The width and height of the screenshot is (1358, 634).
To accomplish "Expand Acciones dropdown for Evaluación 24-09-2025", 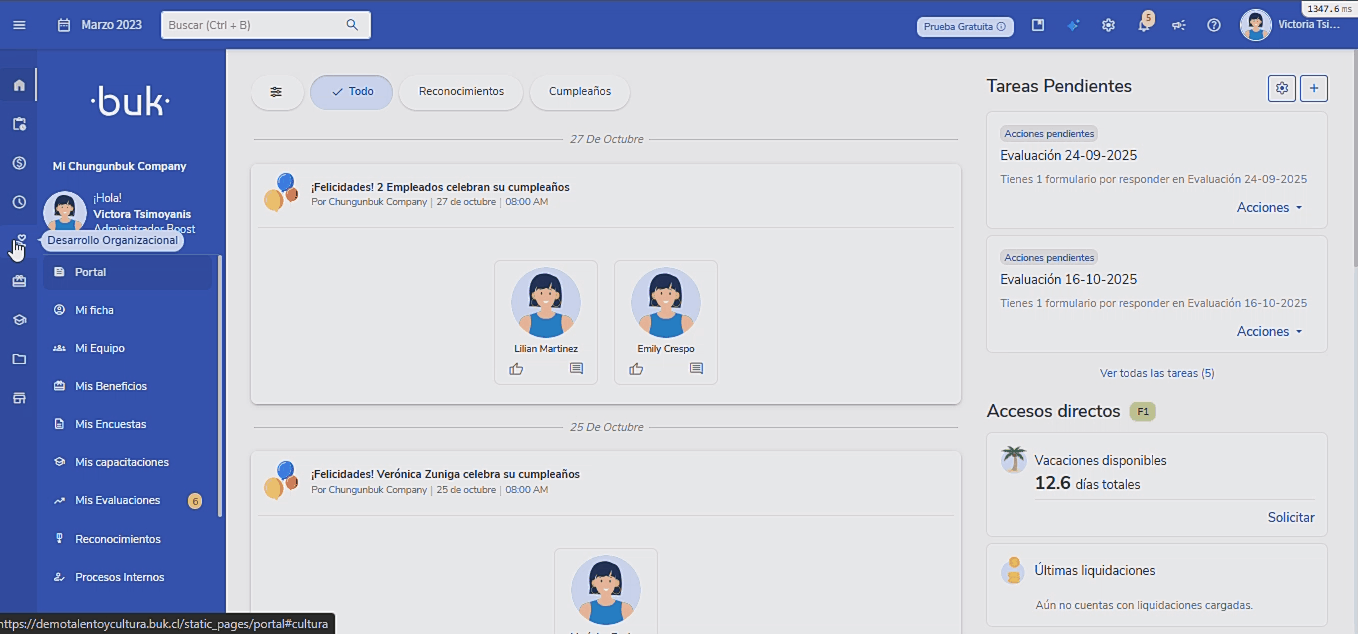I will [x=1269, y=208].
